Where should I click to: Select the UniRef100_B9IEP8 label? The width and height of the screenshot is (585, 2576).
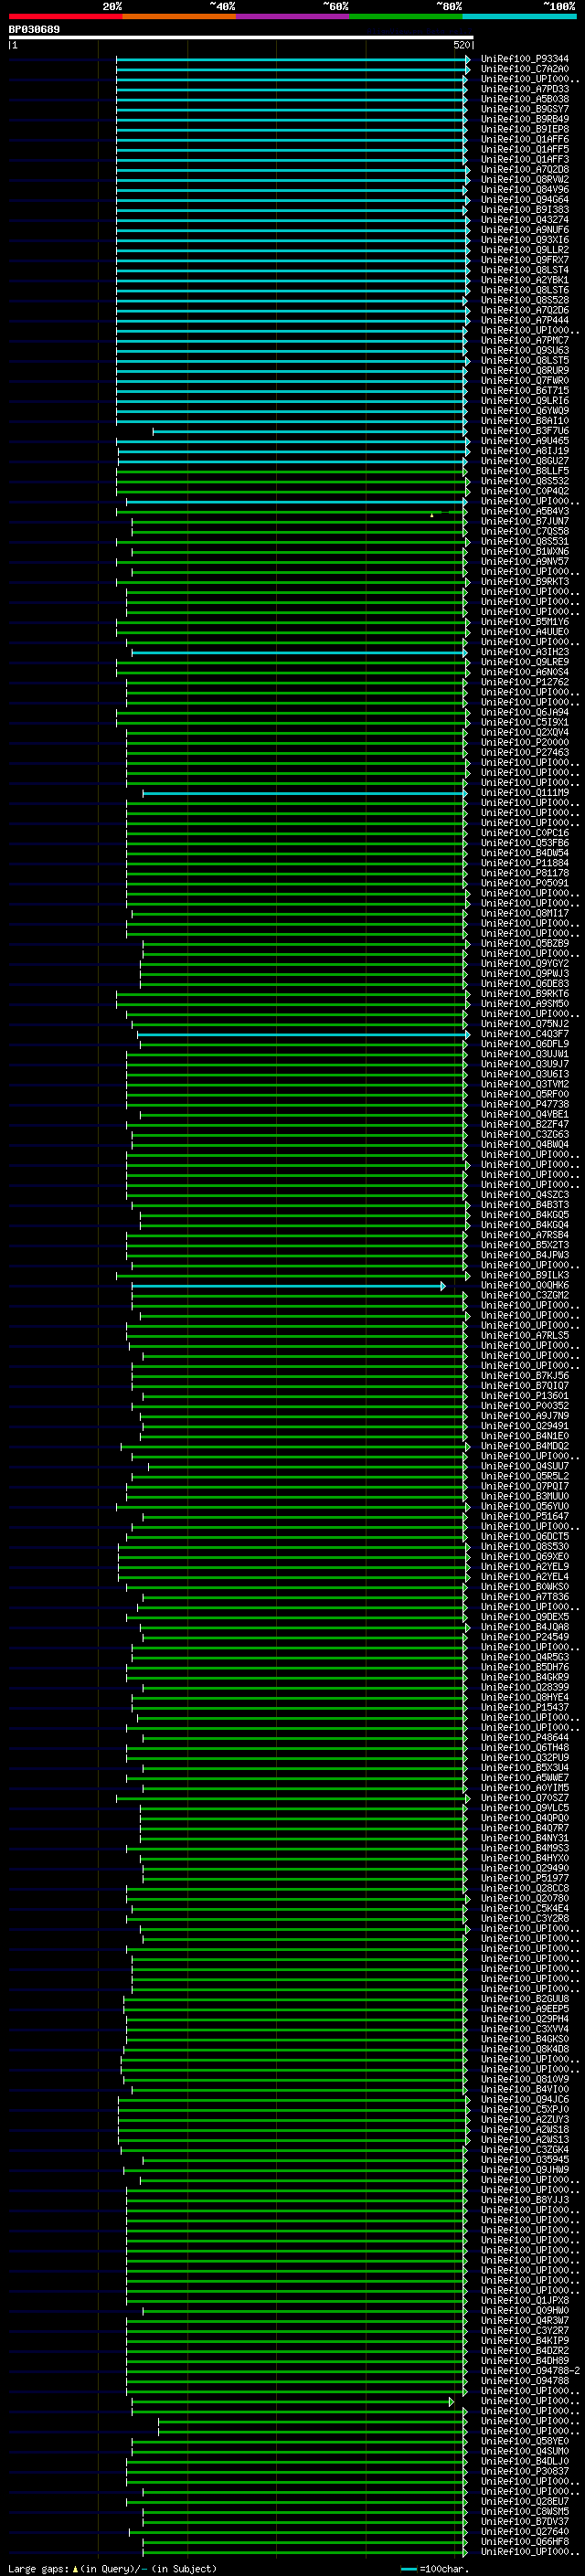[x=524, y=129]
